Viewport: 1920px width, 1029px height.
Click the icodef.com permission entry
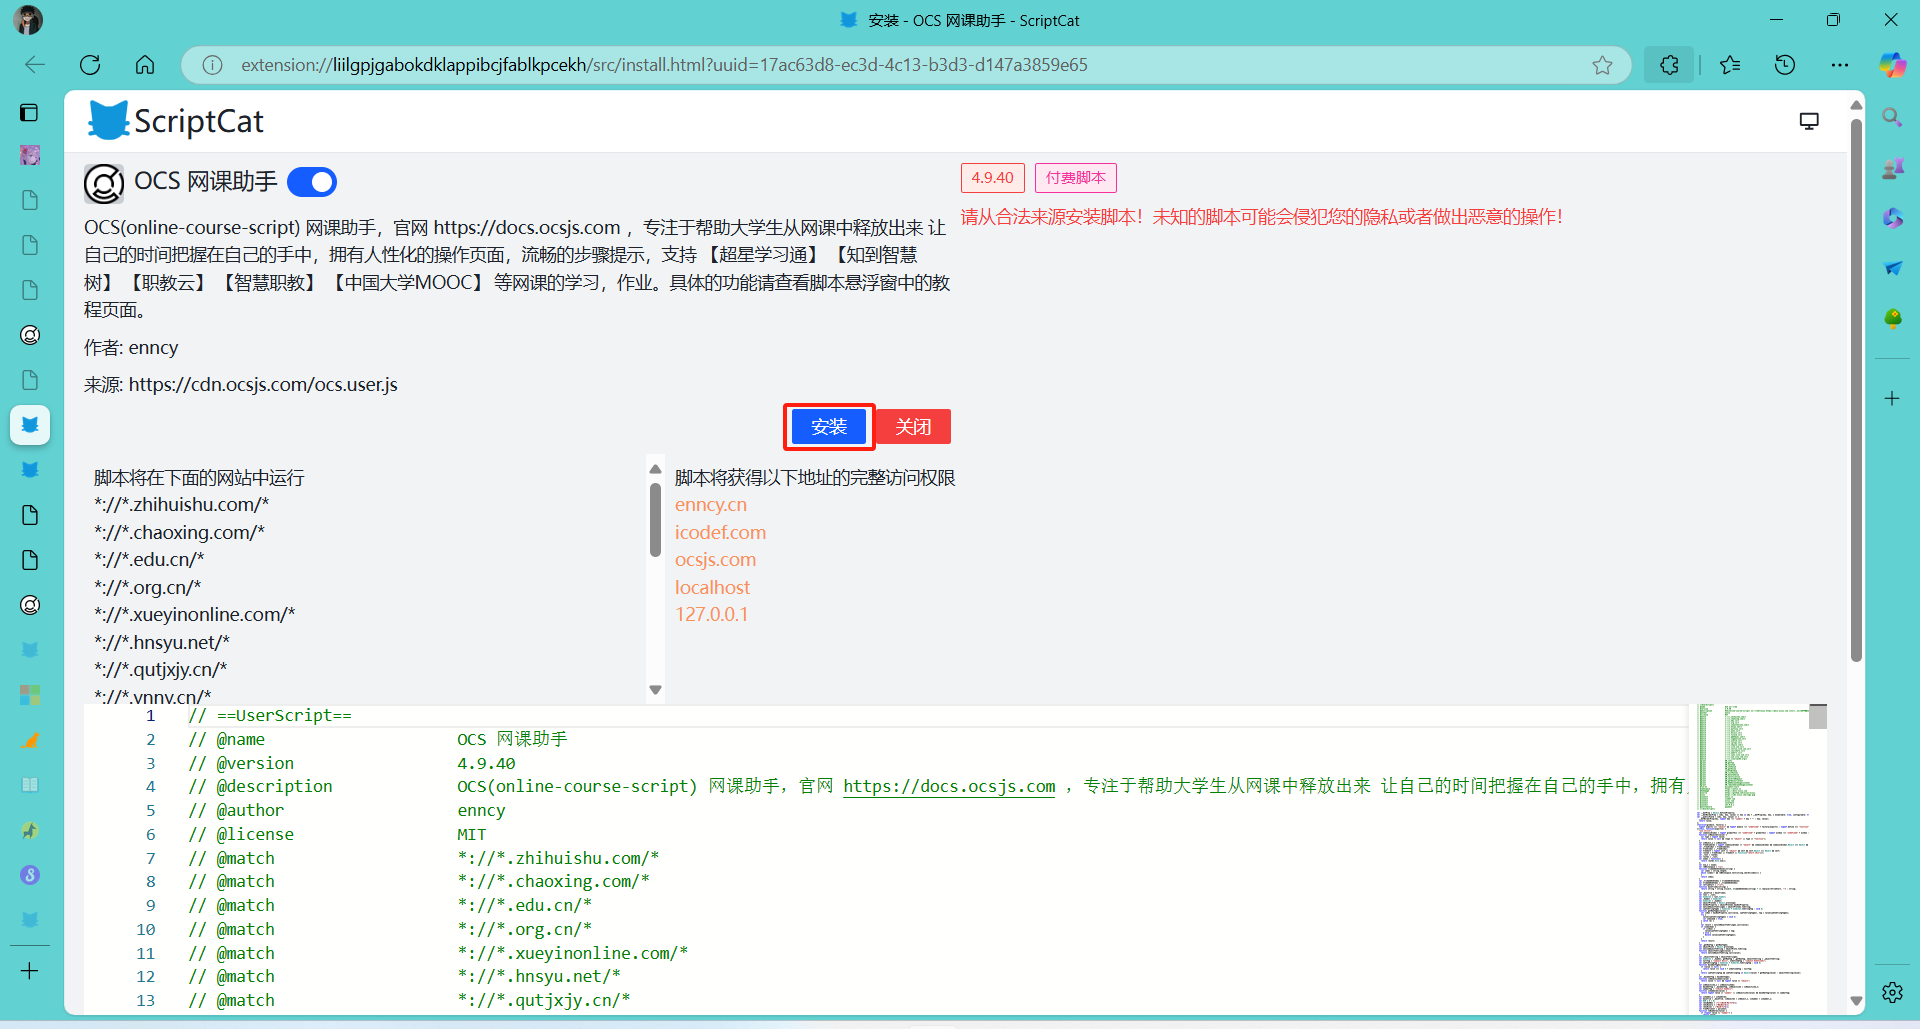pos(720,532)
